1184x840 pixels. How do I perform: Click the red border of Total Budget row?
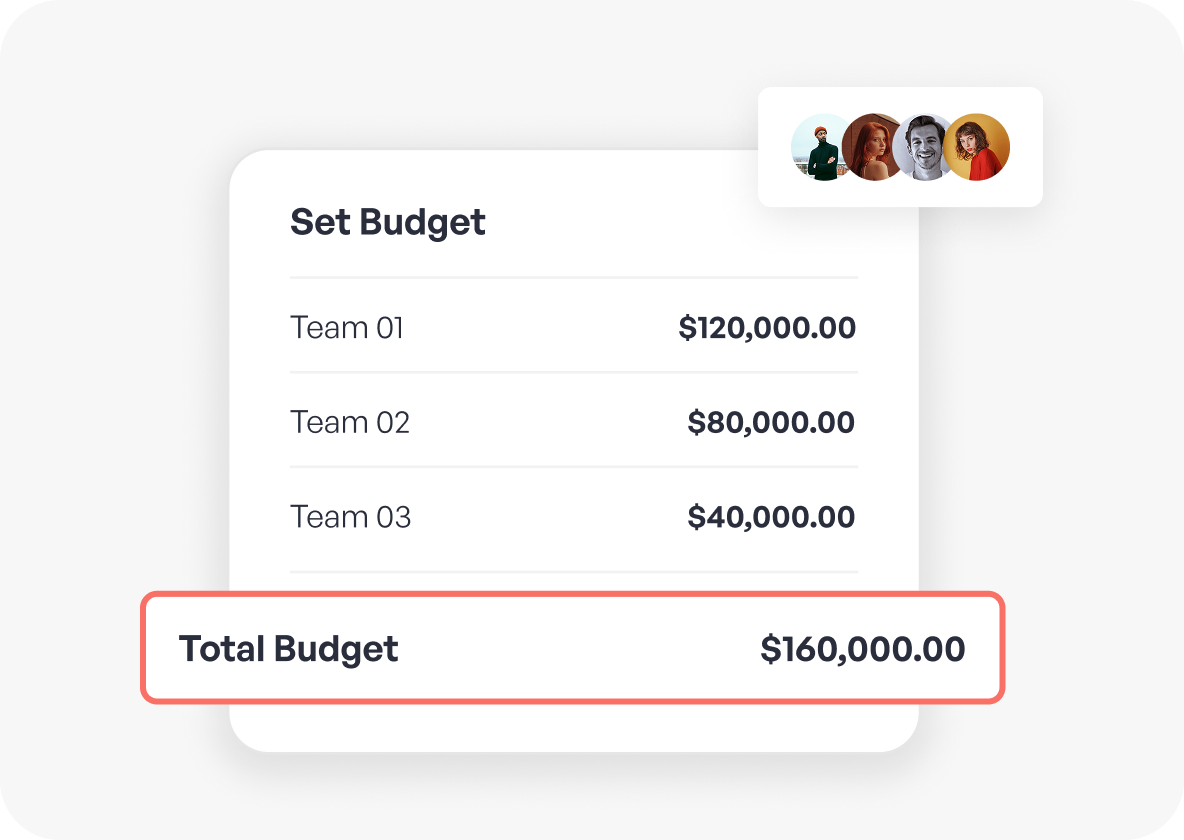coord(572,595)
